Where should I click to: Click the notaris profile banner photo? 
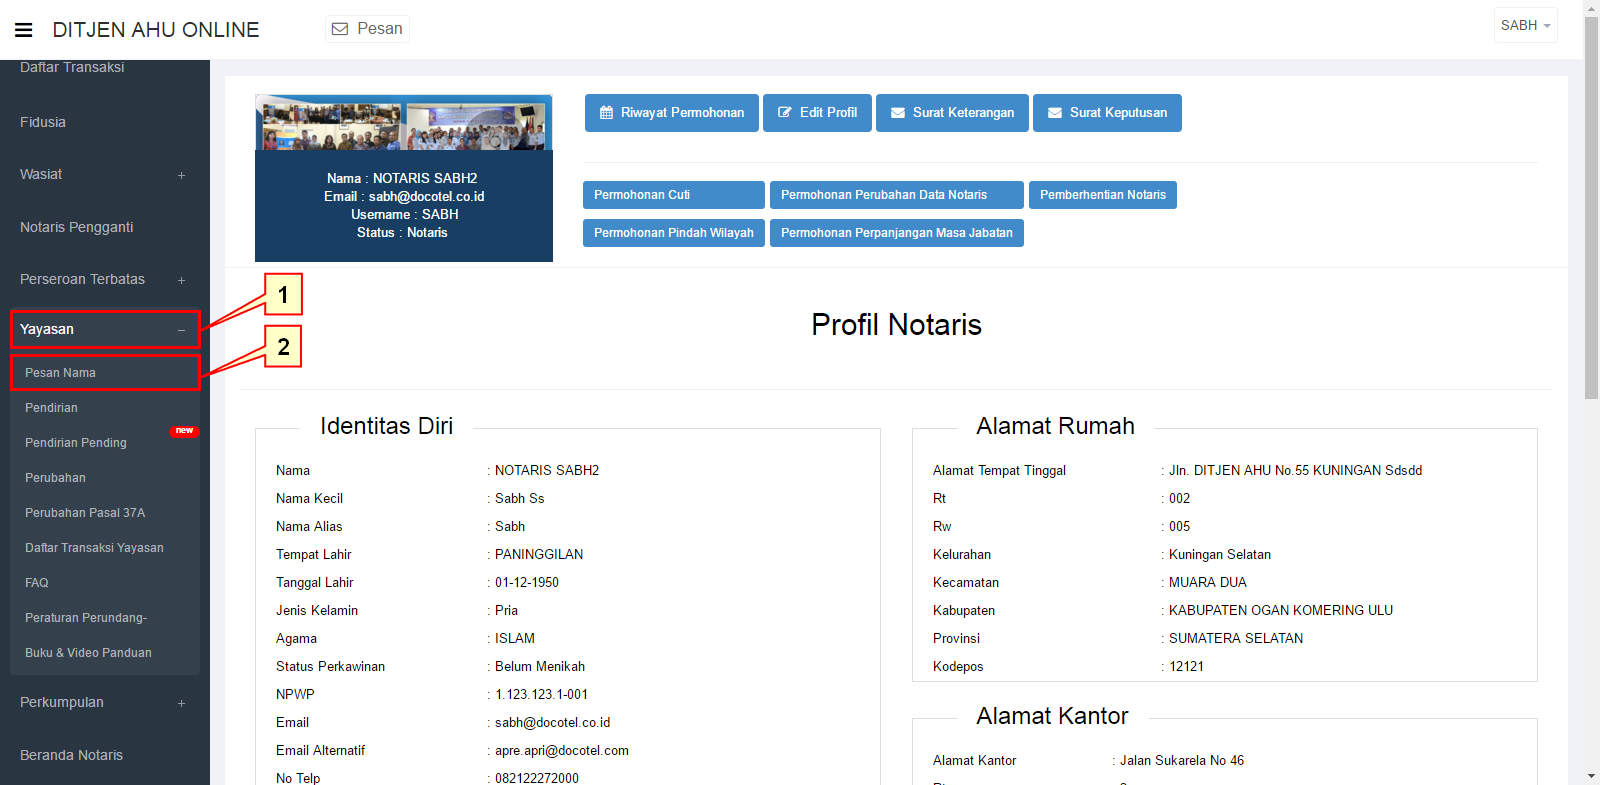404,123
